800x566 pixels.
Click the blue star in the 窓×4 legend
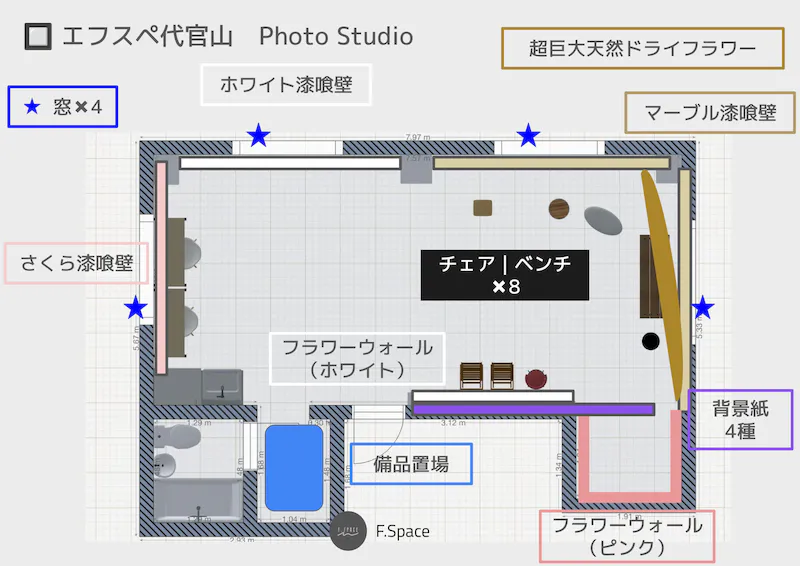coord(32,107)
